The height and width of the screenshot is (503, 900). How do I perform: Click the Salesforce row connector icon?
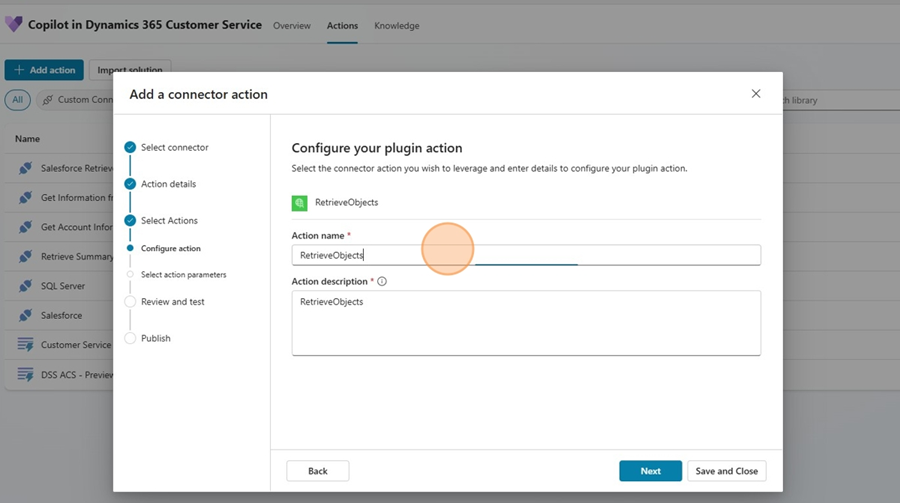25,315
